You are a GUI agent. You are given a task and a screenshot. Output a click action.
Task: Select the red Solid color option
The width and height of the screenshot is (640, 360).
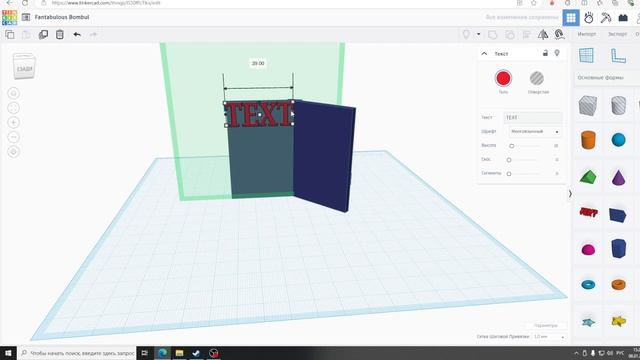503,78
